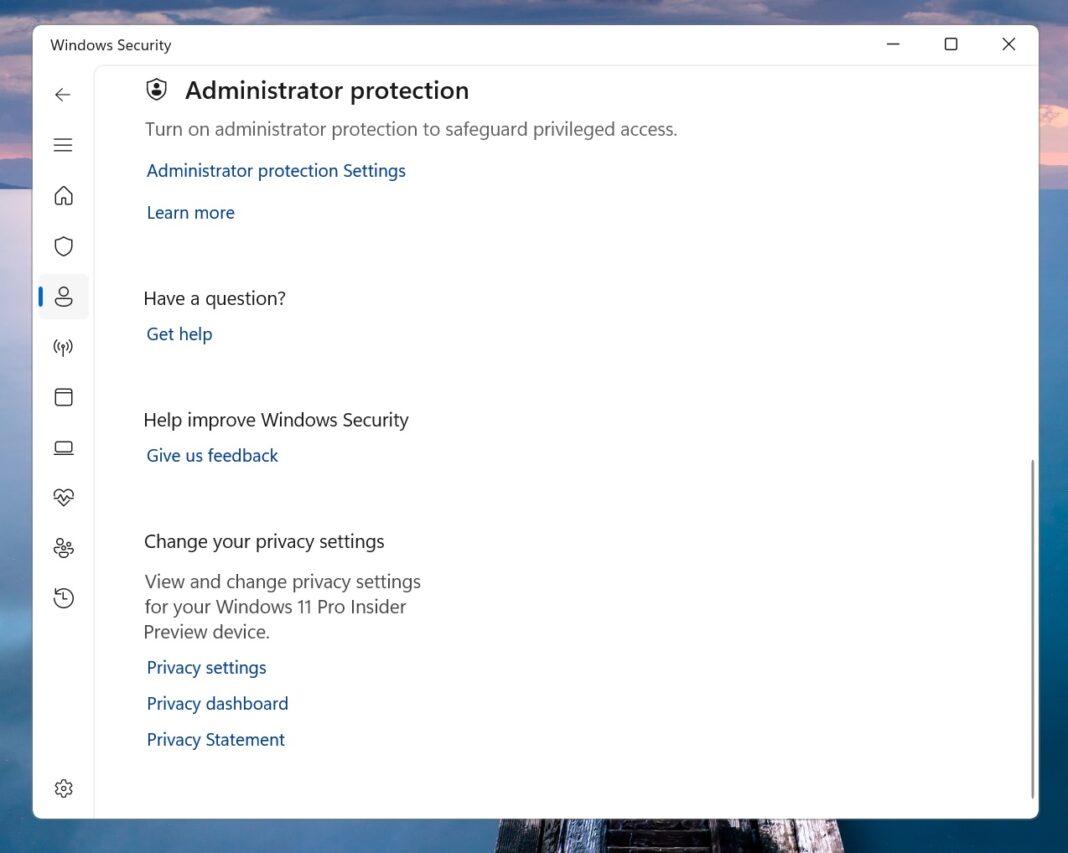This screenshot has width=1068, height=853.
Task: Navigate back using the arrow icon
Action: (62, 94)
